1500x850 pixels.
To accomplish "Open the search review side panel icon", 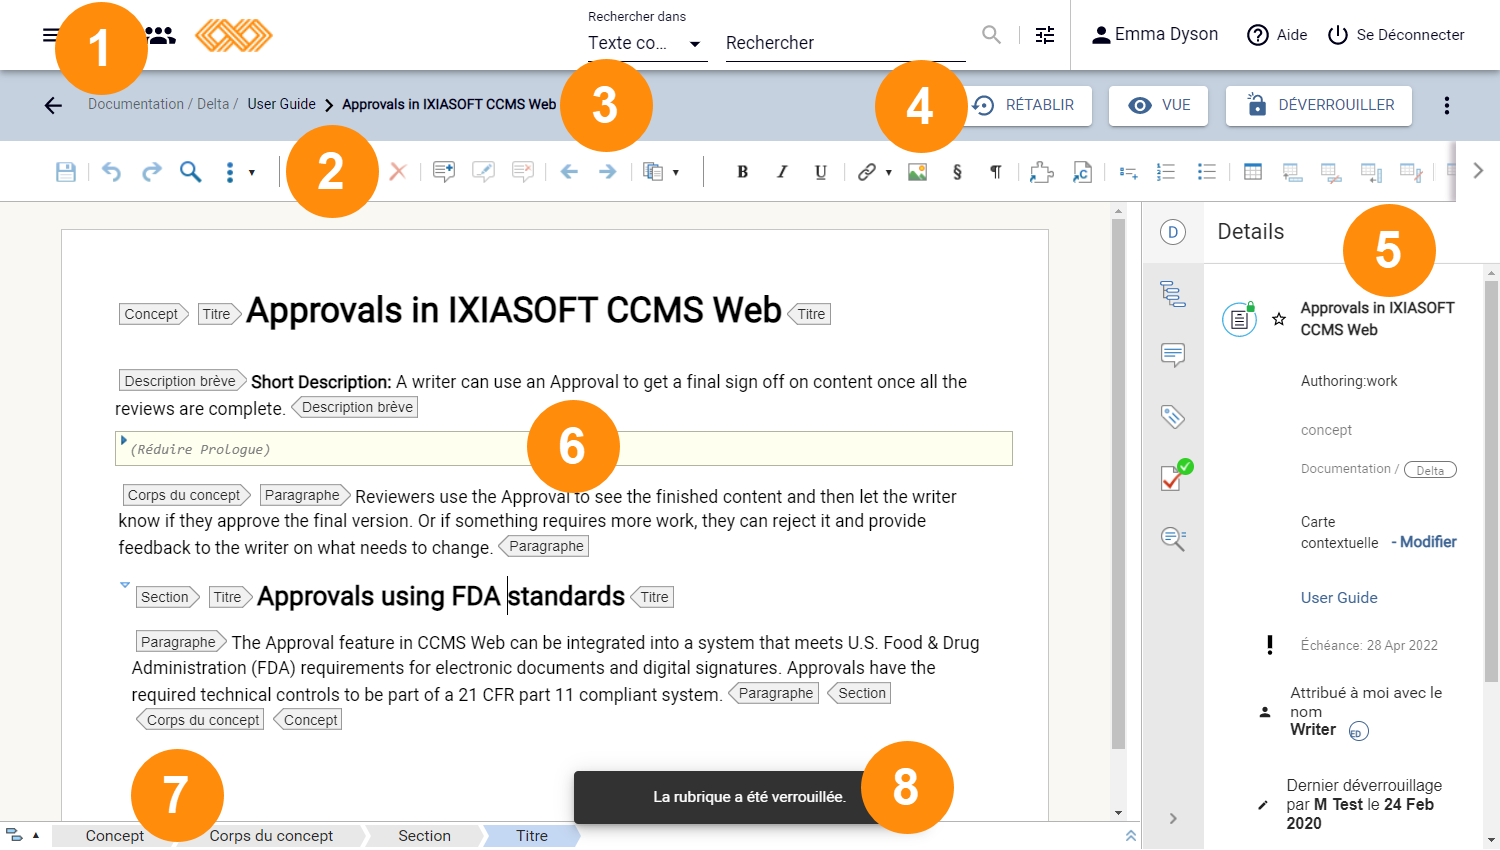I will tap(1173, 539).
